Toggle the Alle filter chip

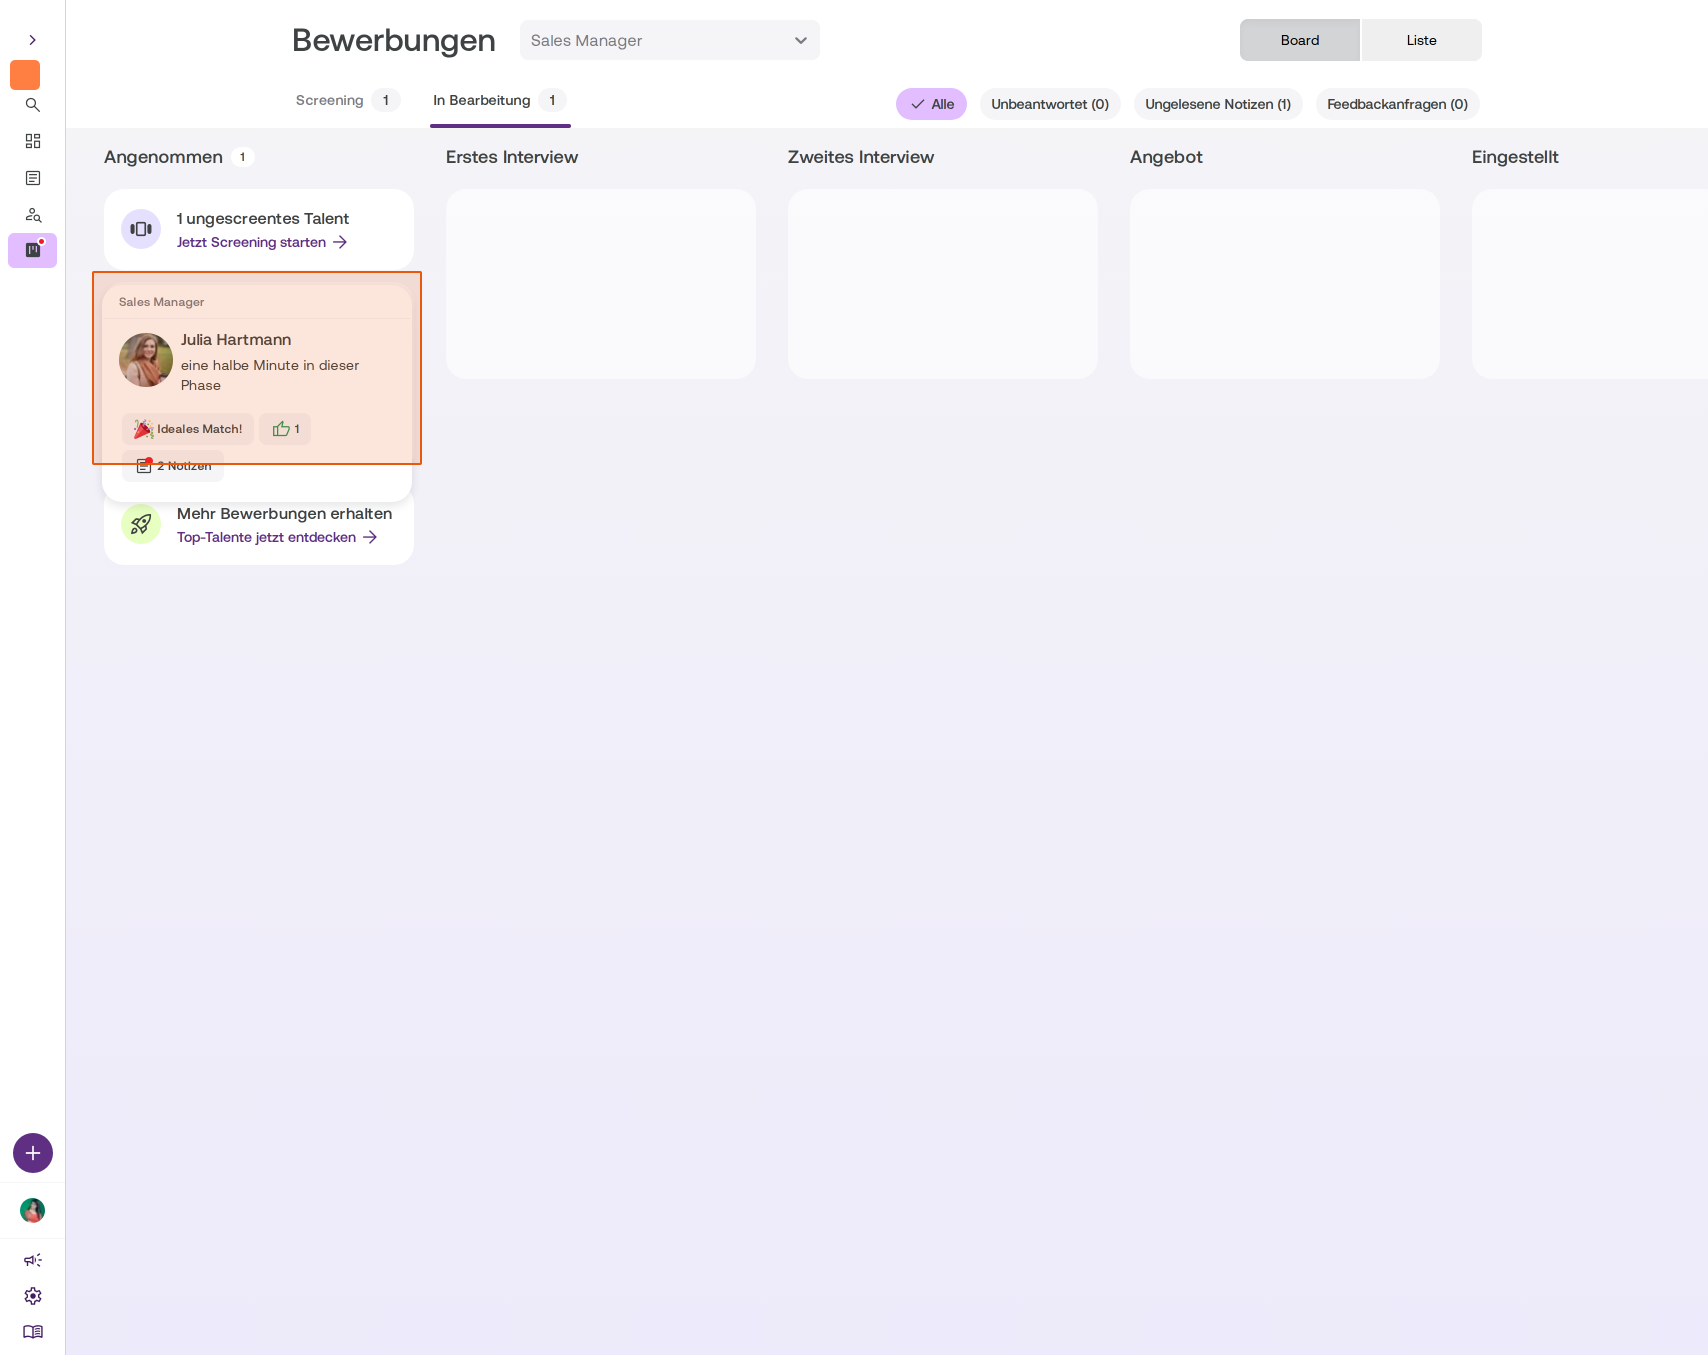point(931,104)
